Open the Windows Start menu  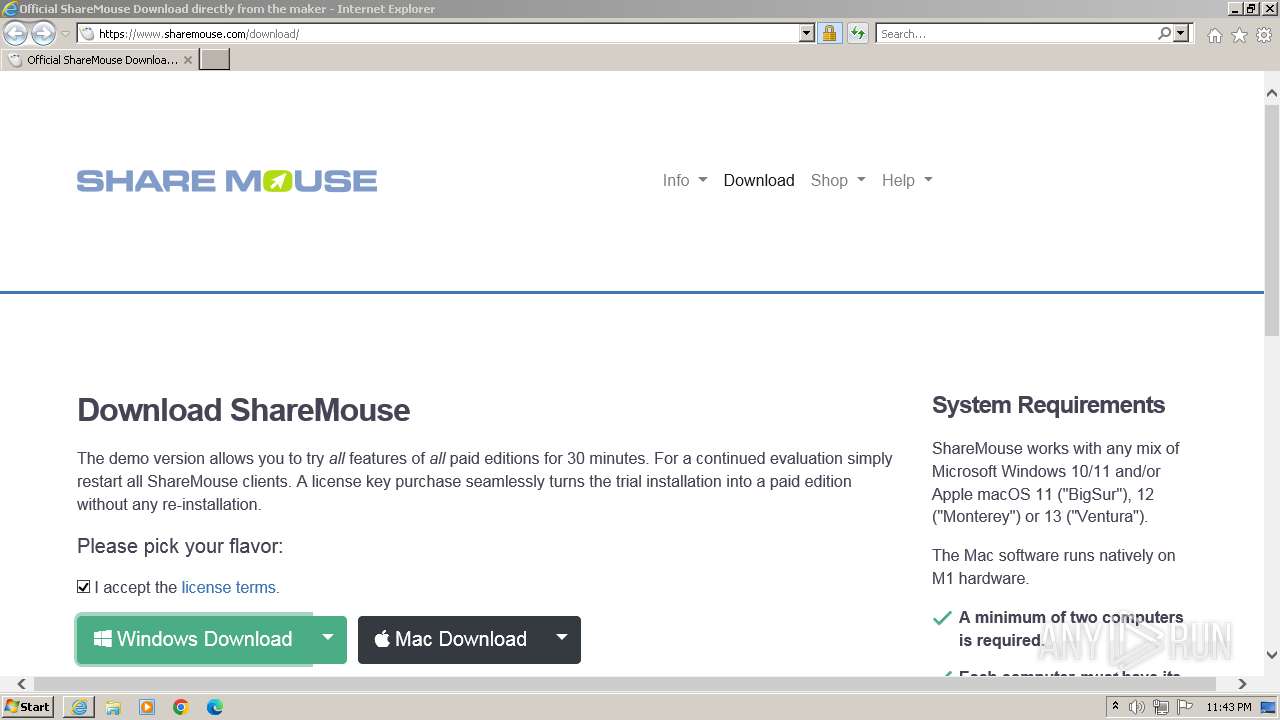27,707
